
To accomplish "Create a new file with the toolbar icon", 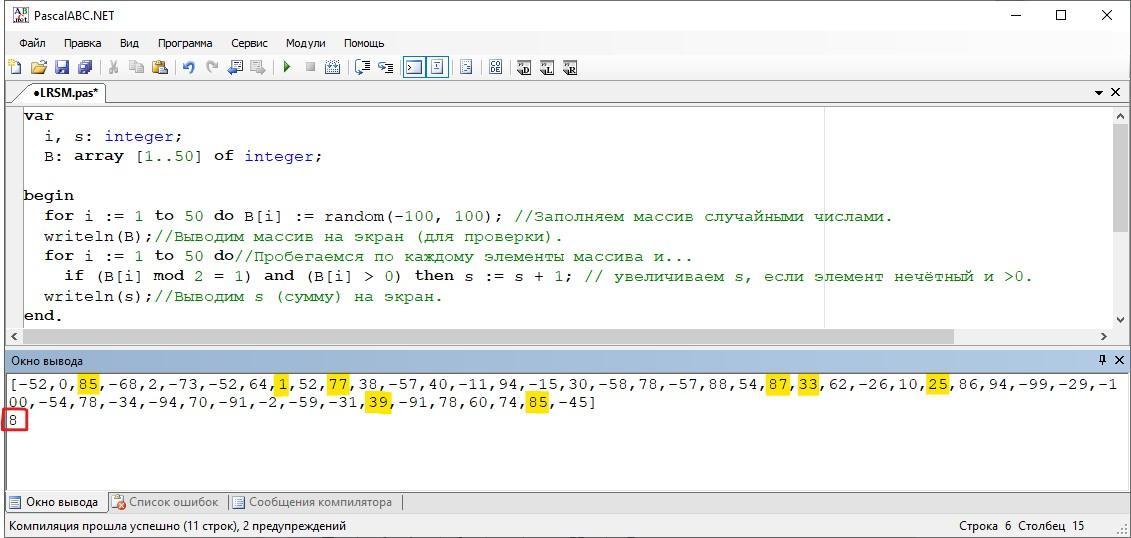I will tap(14, 67).
